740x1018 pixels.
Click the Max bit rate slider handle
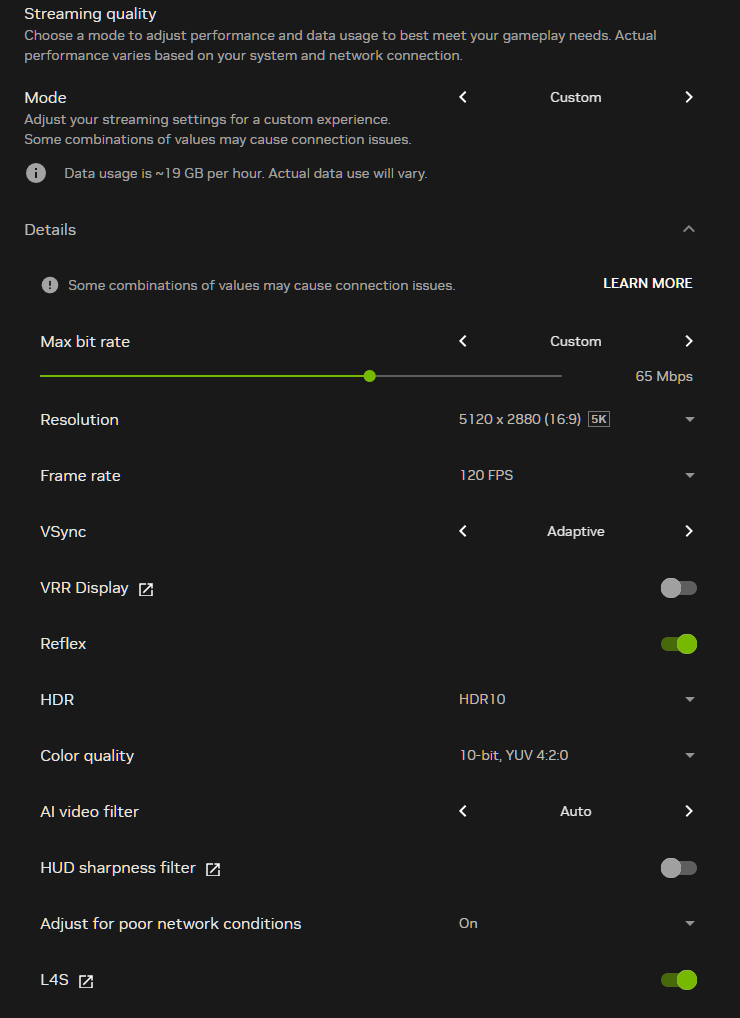tap(369, 375)
